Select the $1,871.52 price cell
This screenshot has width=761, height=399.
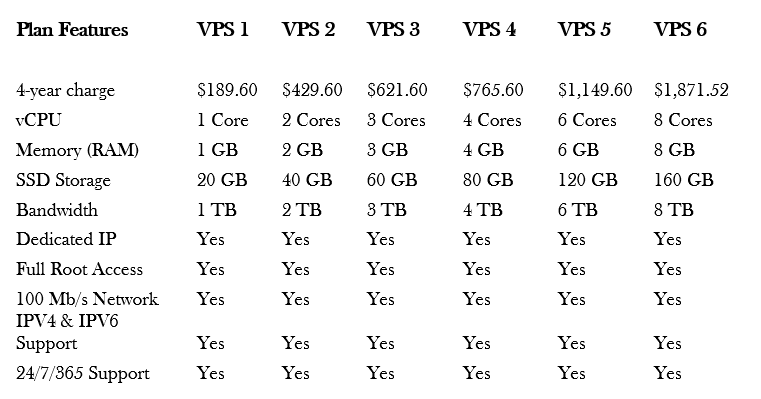[x=692, y=90]
